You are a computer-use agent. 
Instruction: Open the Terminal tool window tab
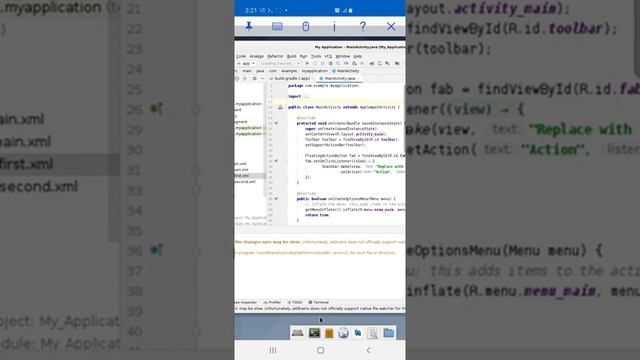pos(318,302)
